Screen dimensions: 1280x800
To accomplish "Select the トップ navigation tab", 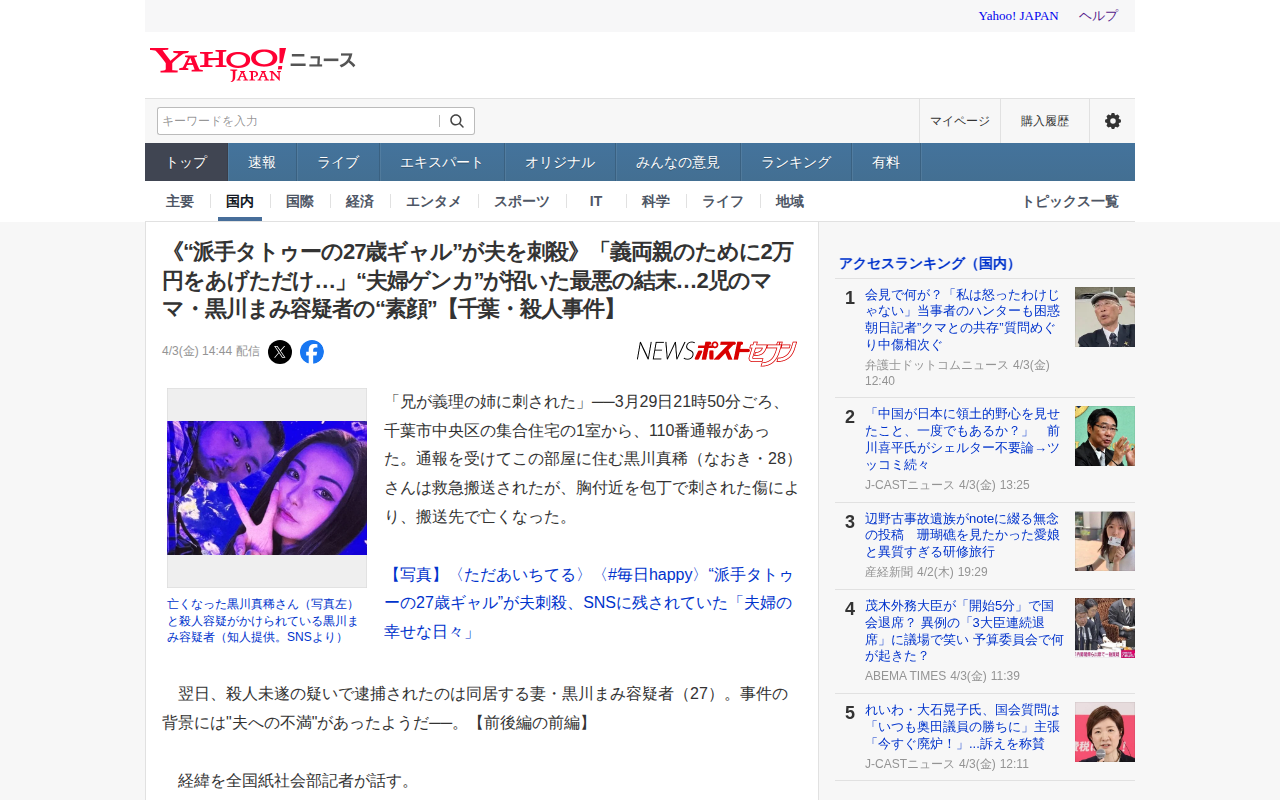I will click(x=187, y=162).
